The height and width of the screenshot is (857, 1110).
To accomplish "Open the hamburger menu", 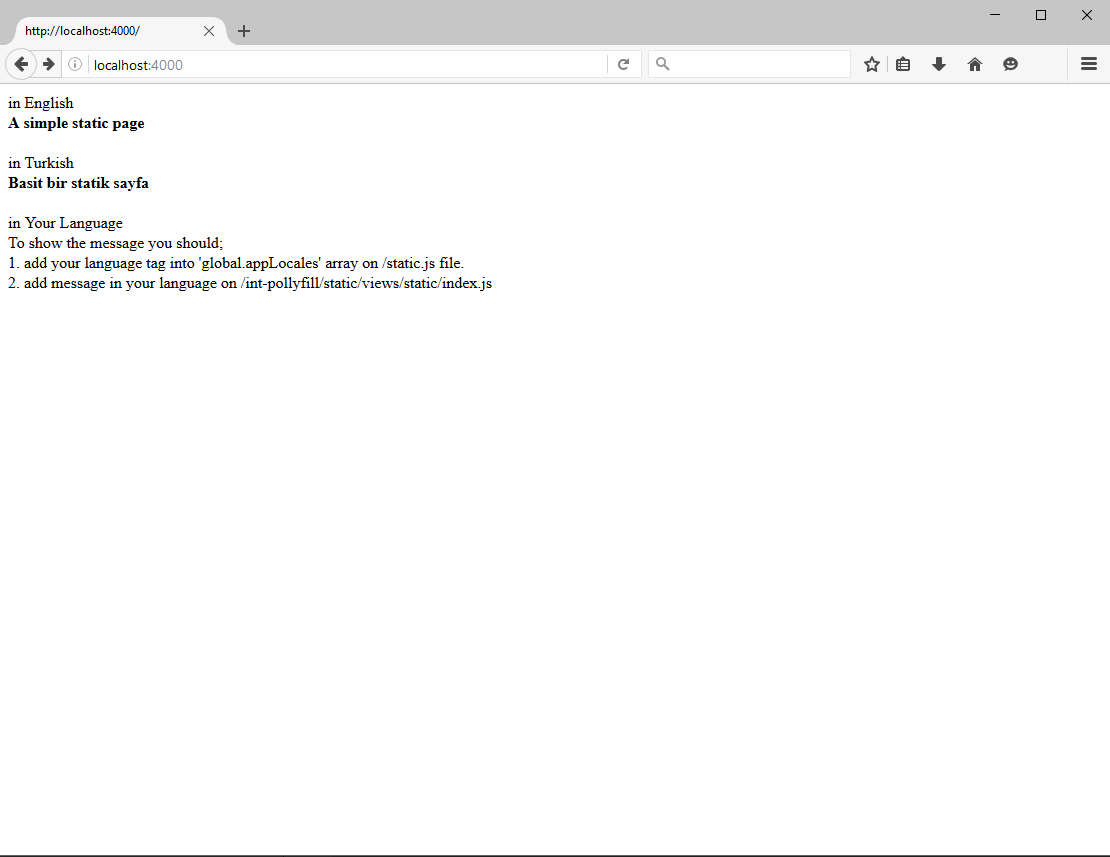I will coord(1089,64).
